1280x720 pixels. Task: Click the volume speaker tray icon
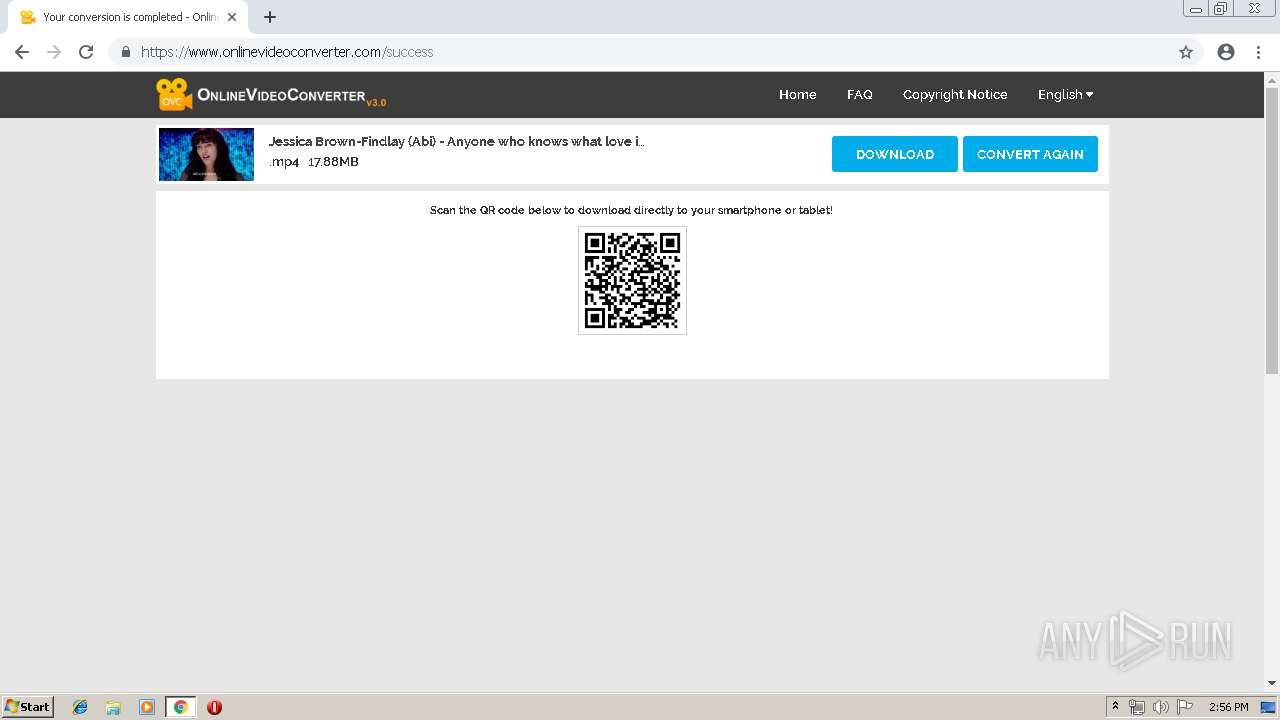[x=1160, y=707]
